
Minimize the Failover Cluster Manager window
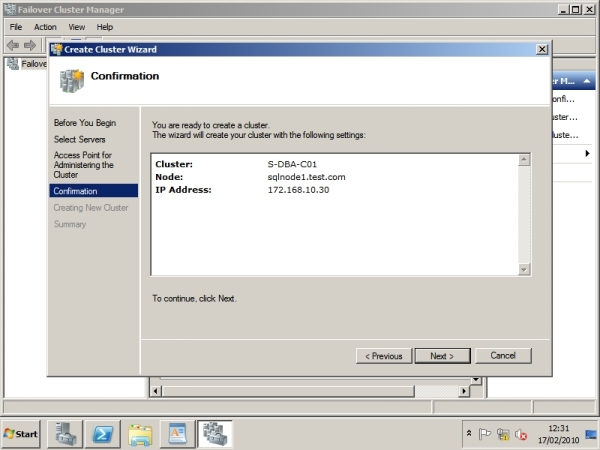(563, 10)
